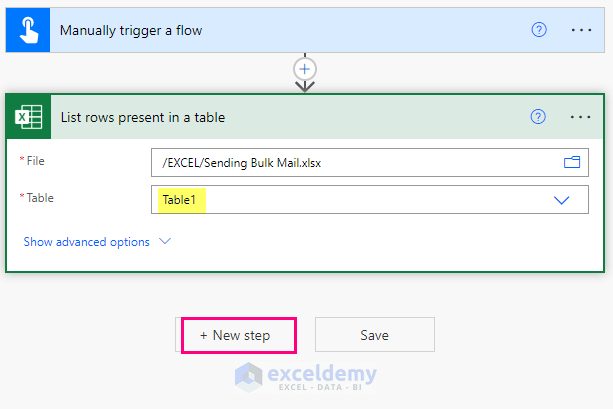Click the green Excel connector icon

point(27,117)
